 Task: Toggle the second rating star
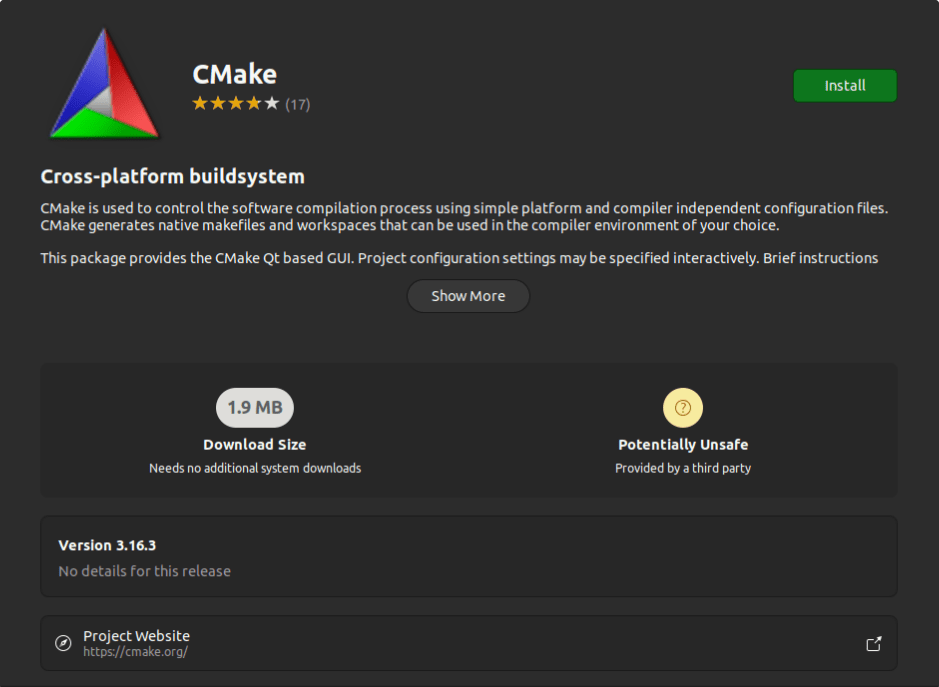218,102
